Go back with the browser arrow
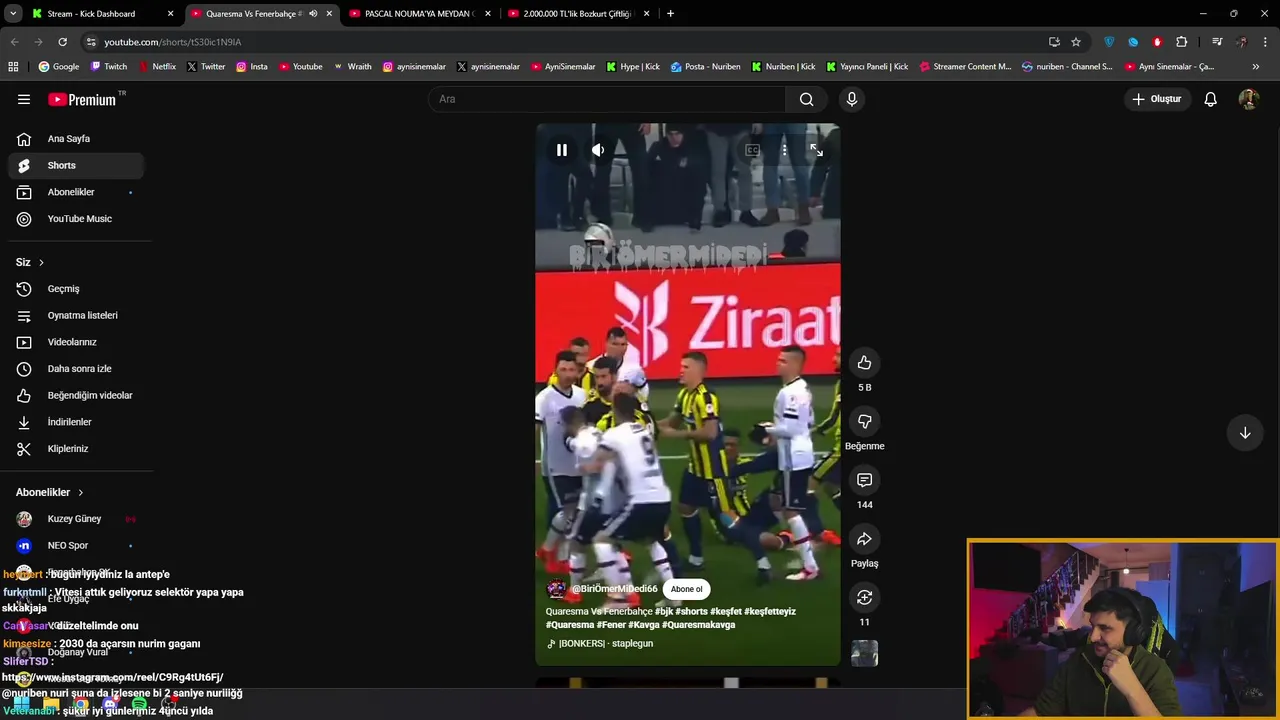 [14, 42]
